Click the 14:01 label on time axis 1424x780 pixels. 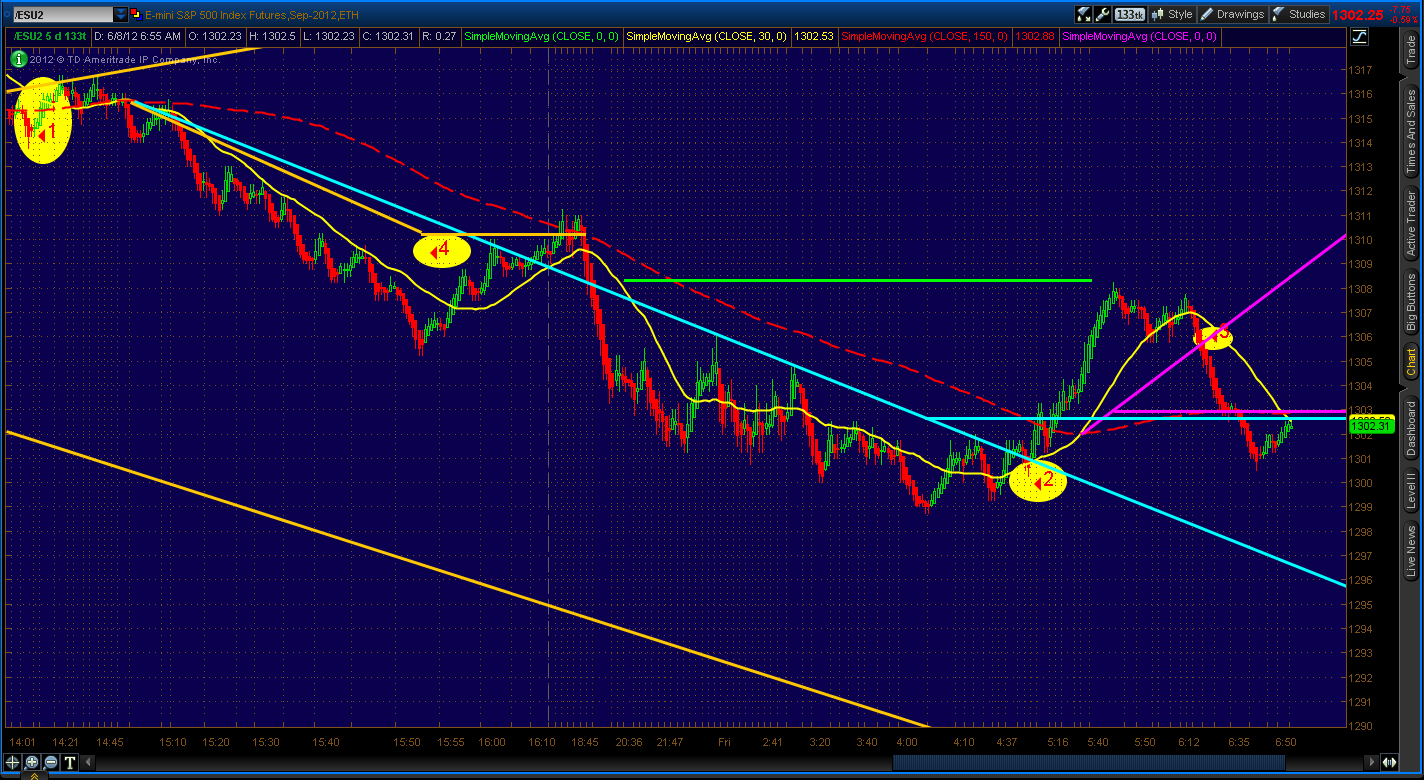click(22, 742)
